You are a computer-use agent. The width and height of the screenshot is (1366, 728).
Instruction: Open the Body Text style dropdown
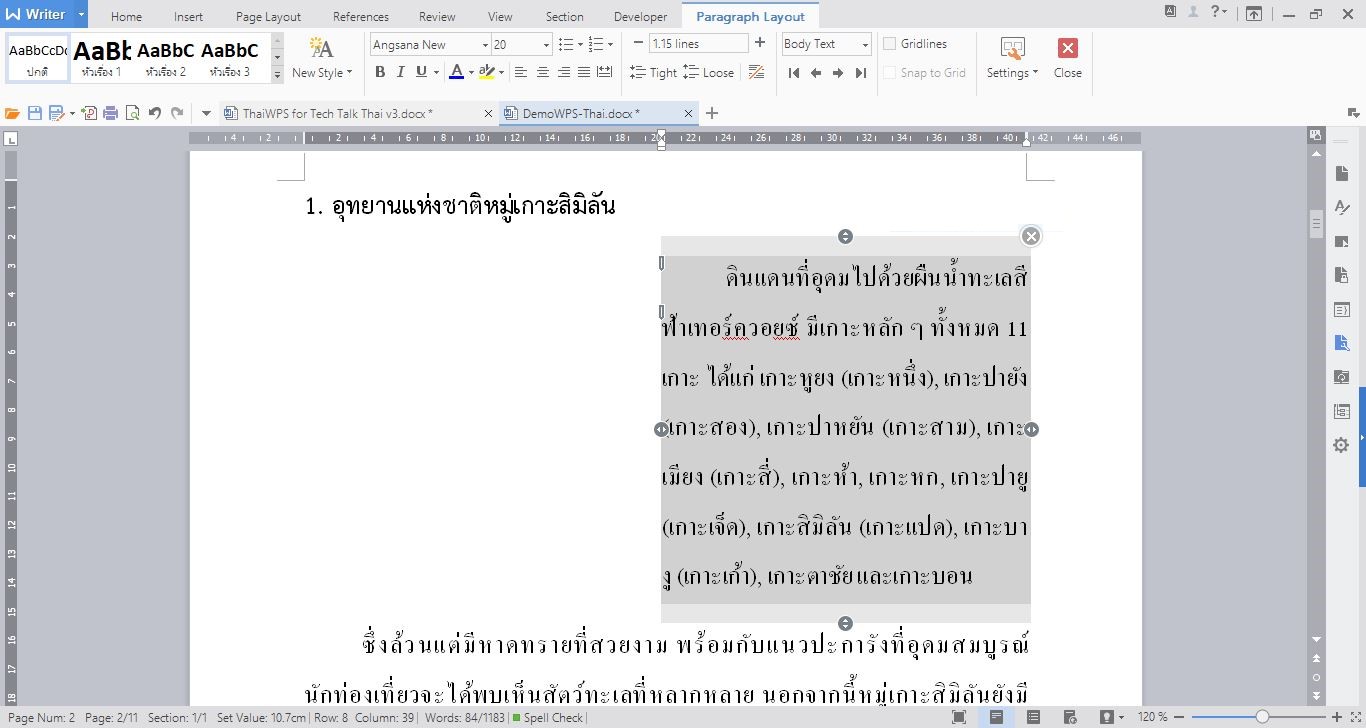[865, 45]
